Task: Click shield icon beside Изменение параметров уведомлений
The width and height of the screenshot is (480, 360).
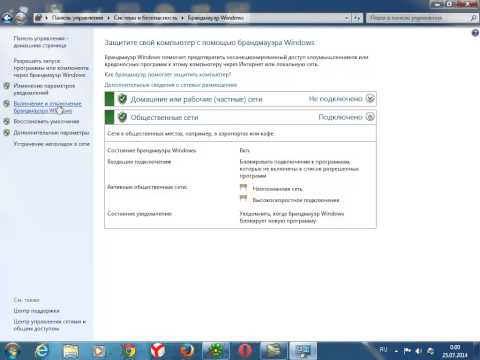Action: tap(7, 86)
